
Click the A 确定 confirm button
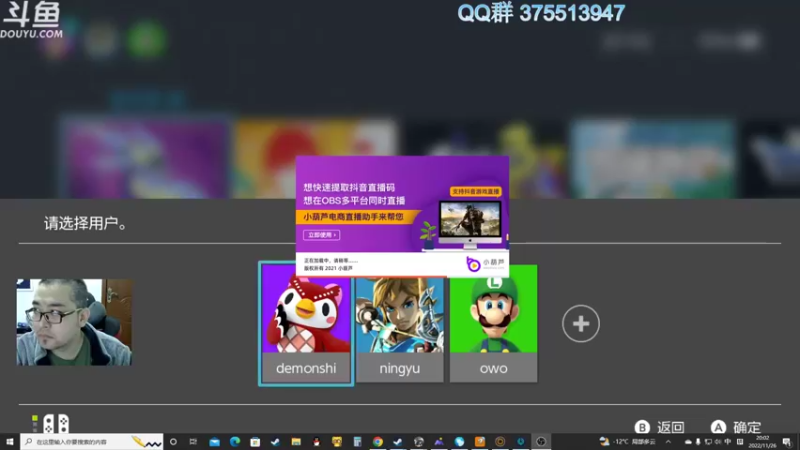pos(736,427)
